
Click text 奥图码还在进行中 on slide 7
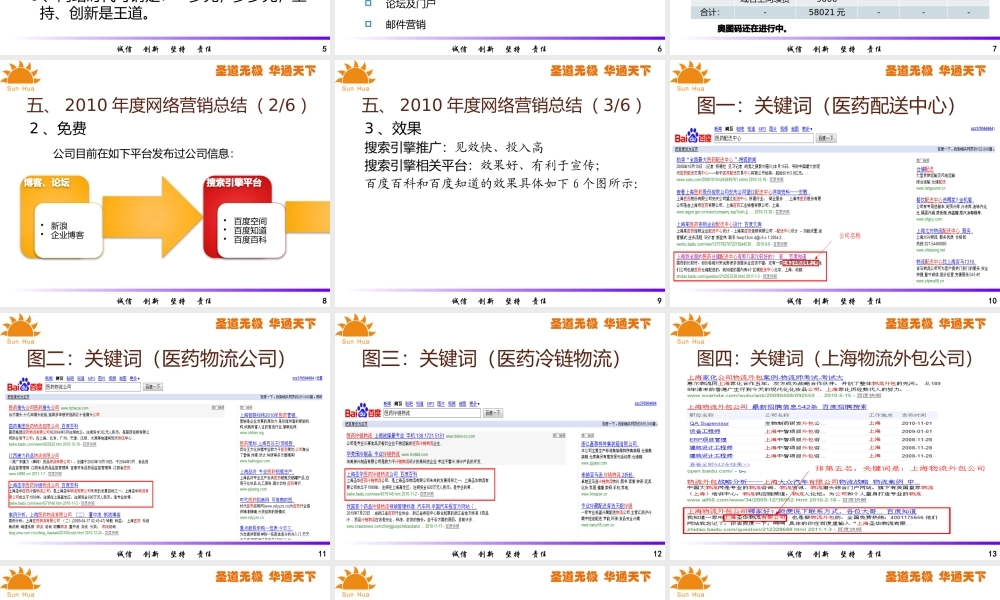click(x=753, y=29)
